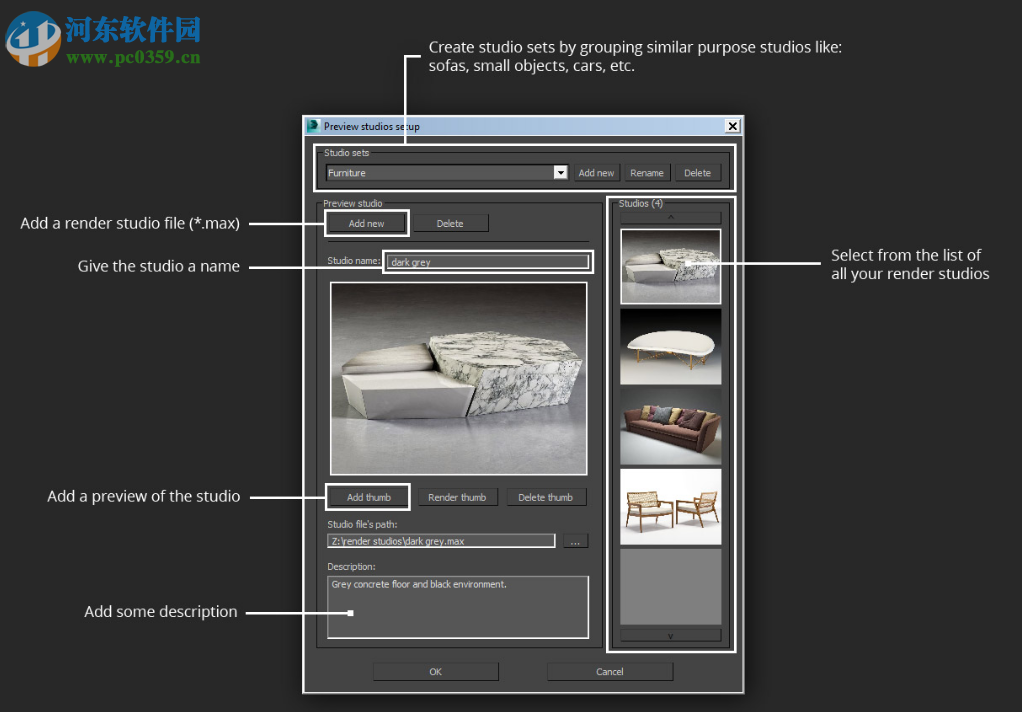Select the wooden armchairs studio thumbnail
1022x712 pixels.
click(x=671, y=507)
